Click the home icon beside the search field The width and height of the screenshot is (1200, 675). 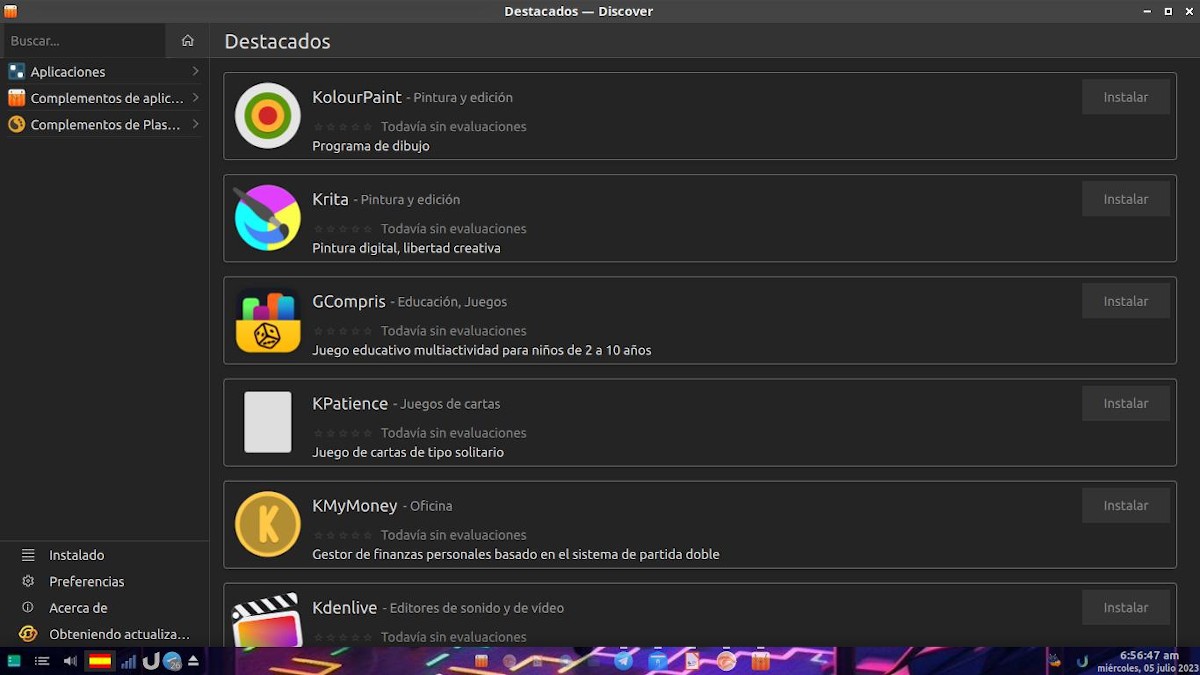[187, 41]
